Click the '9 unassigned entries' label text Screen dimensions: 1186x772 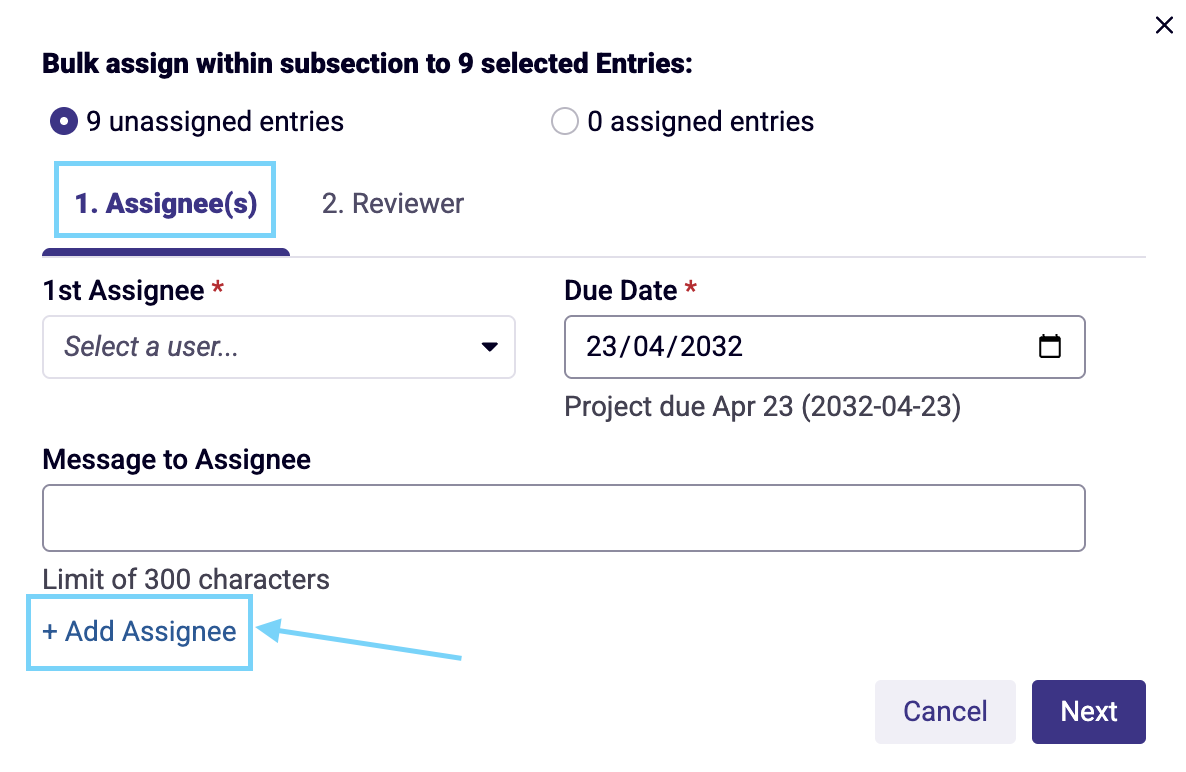(215, 121)
